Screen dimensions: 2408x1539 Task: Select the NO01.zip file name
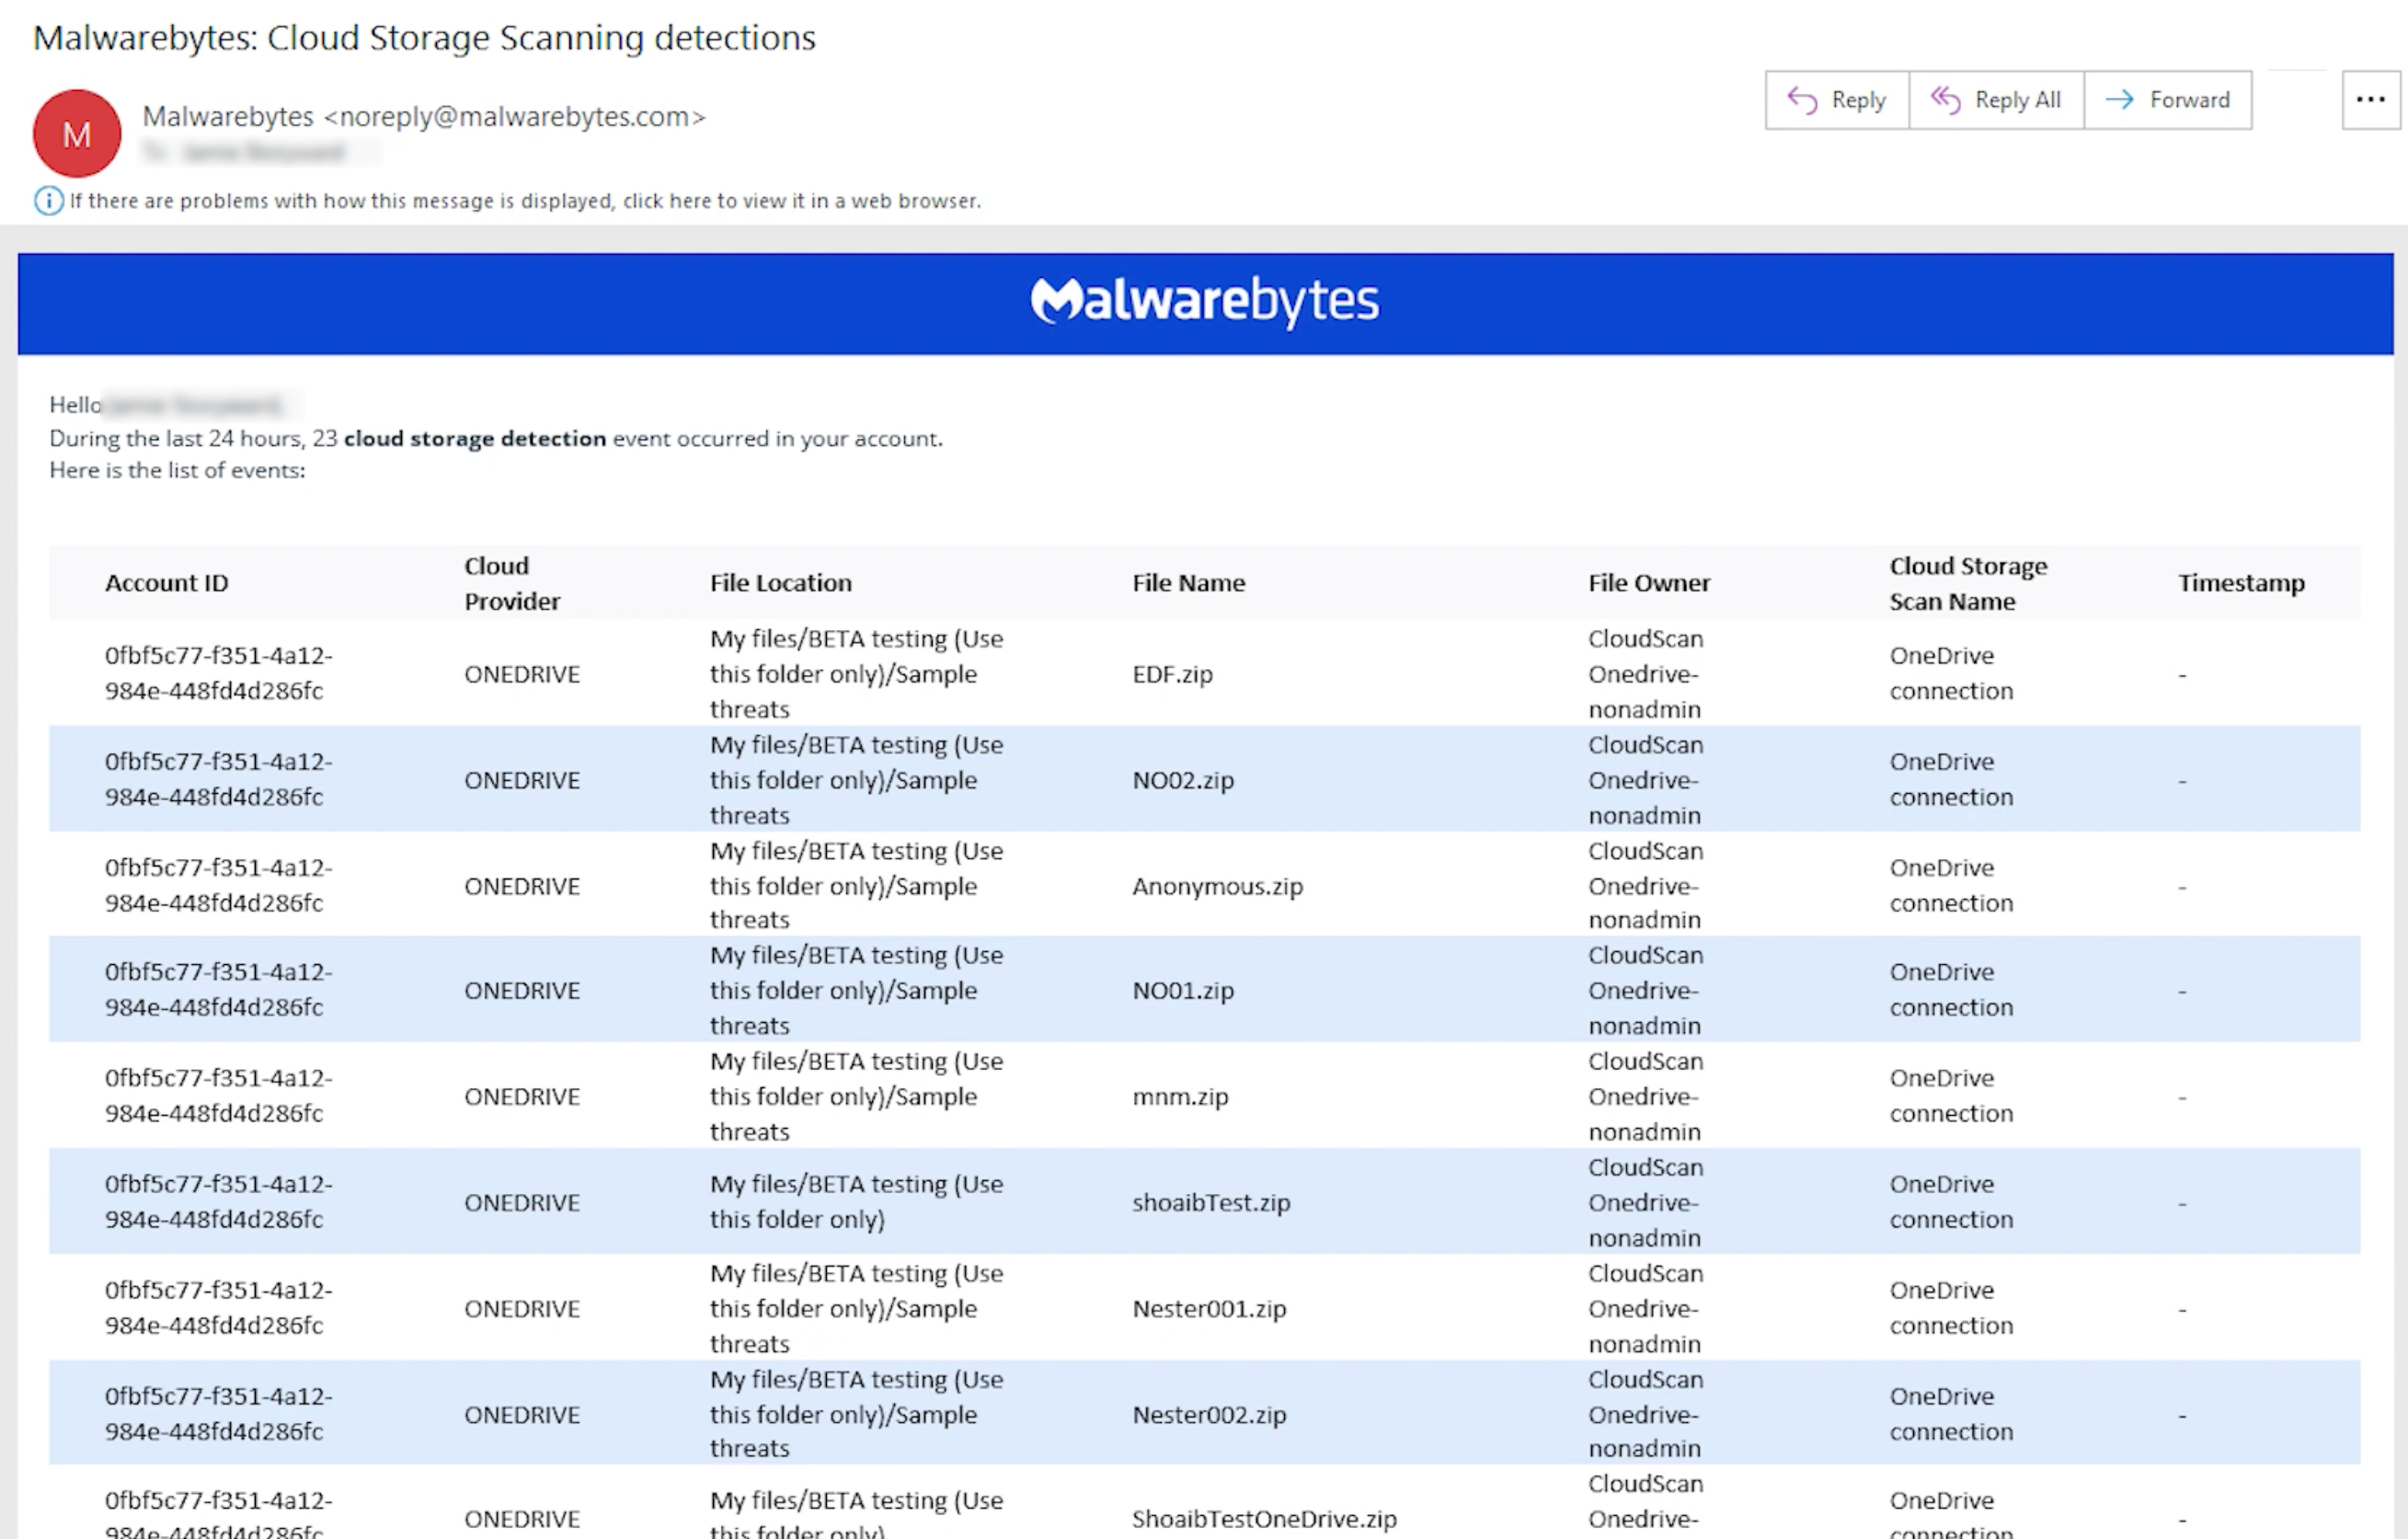1183,991
